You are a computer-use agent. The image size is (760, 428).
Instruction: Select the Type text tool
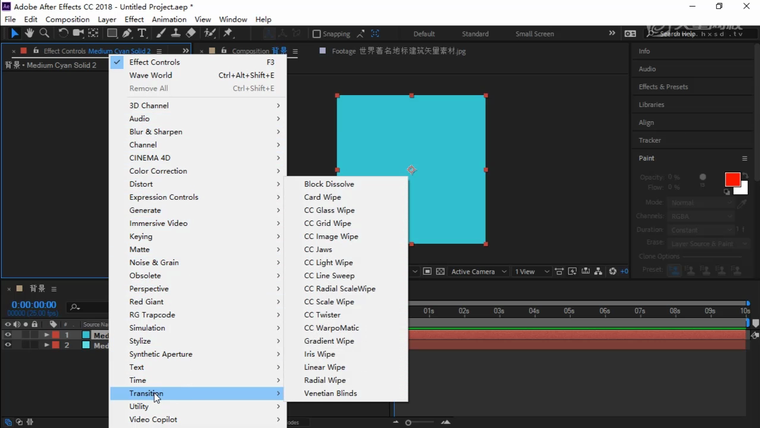click(x=143, y=33)
